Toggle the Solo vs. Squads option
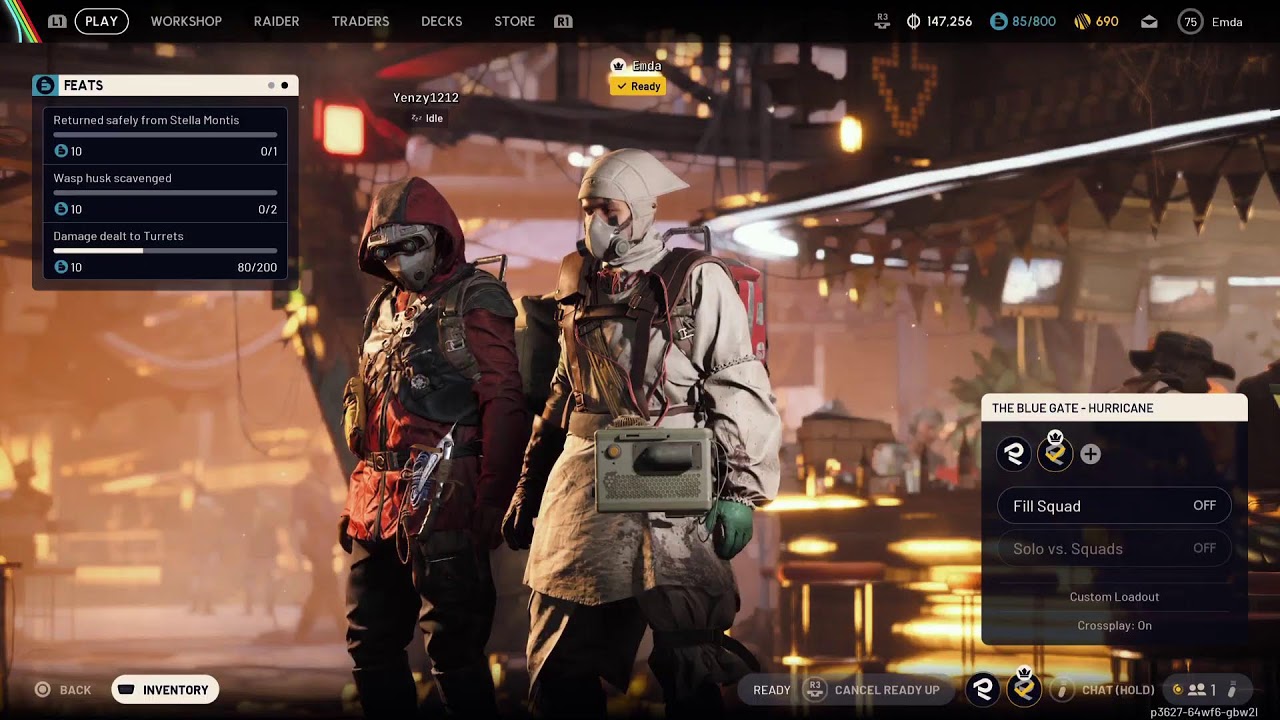Image resolution: width=1280 pixels, height=720 pixels. tap(1114, 548)
